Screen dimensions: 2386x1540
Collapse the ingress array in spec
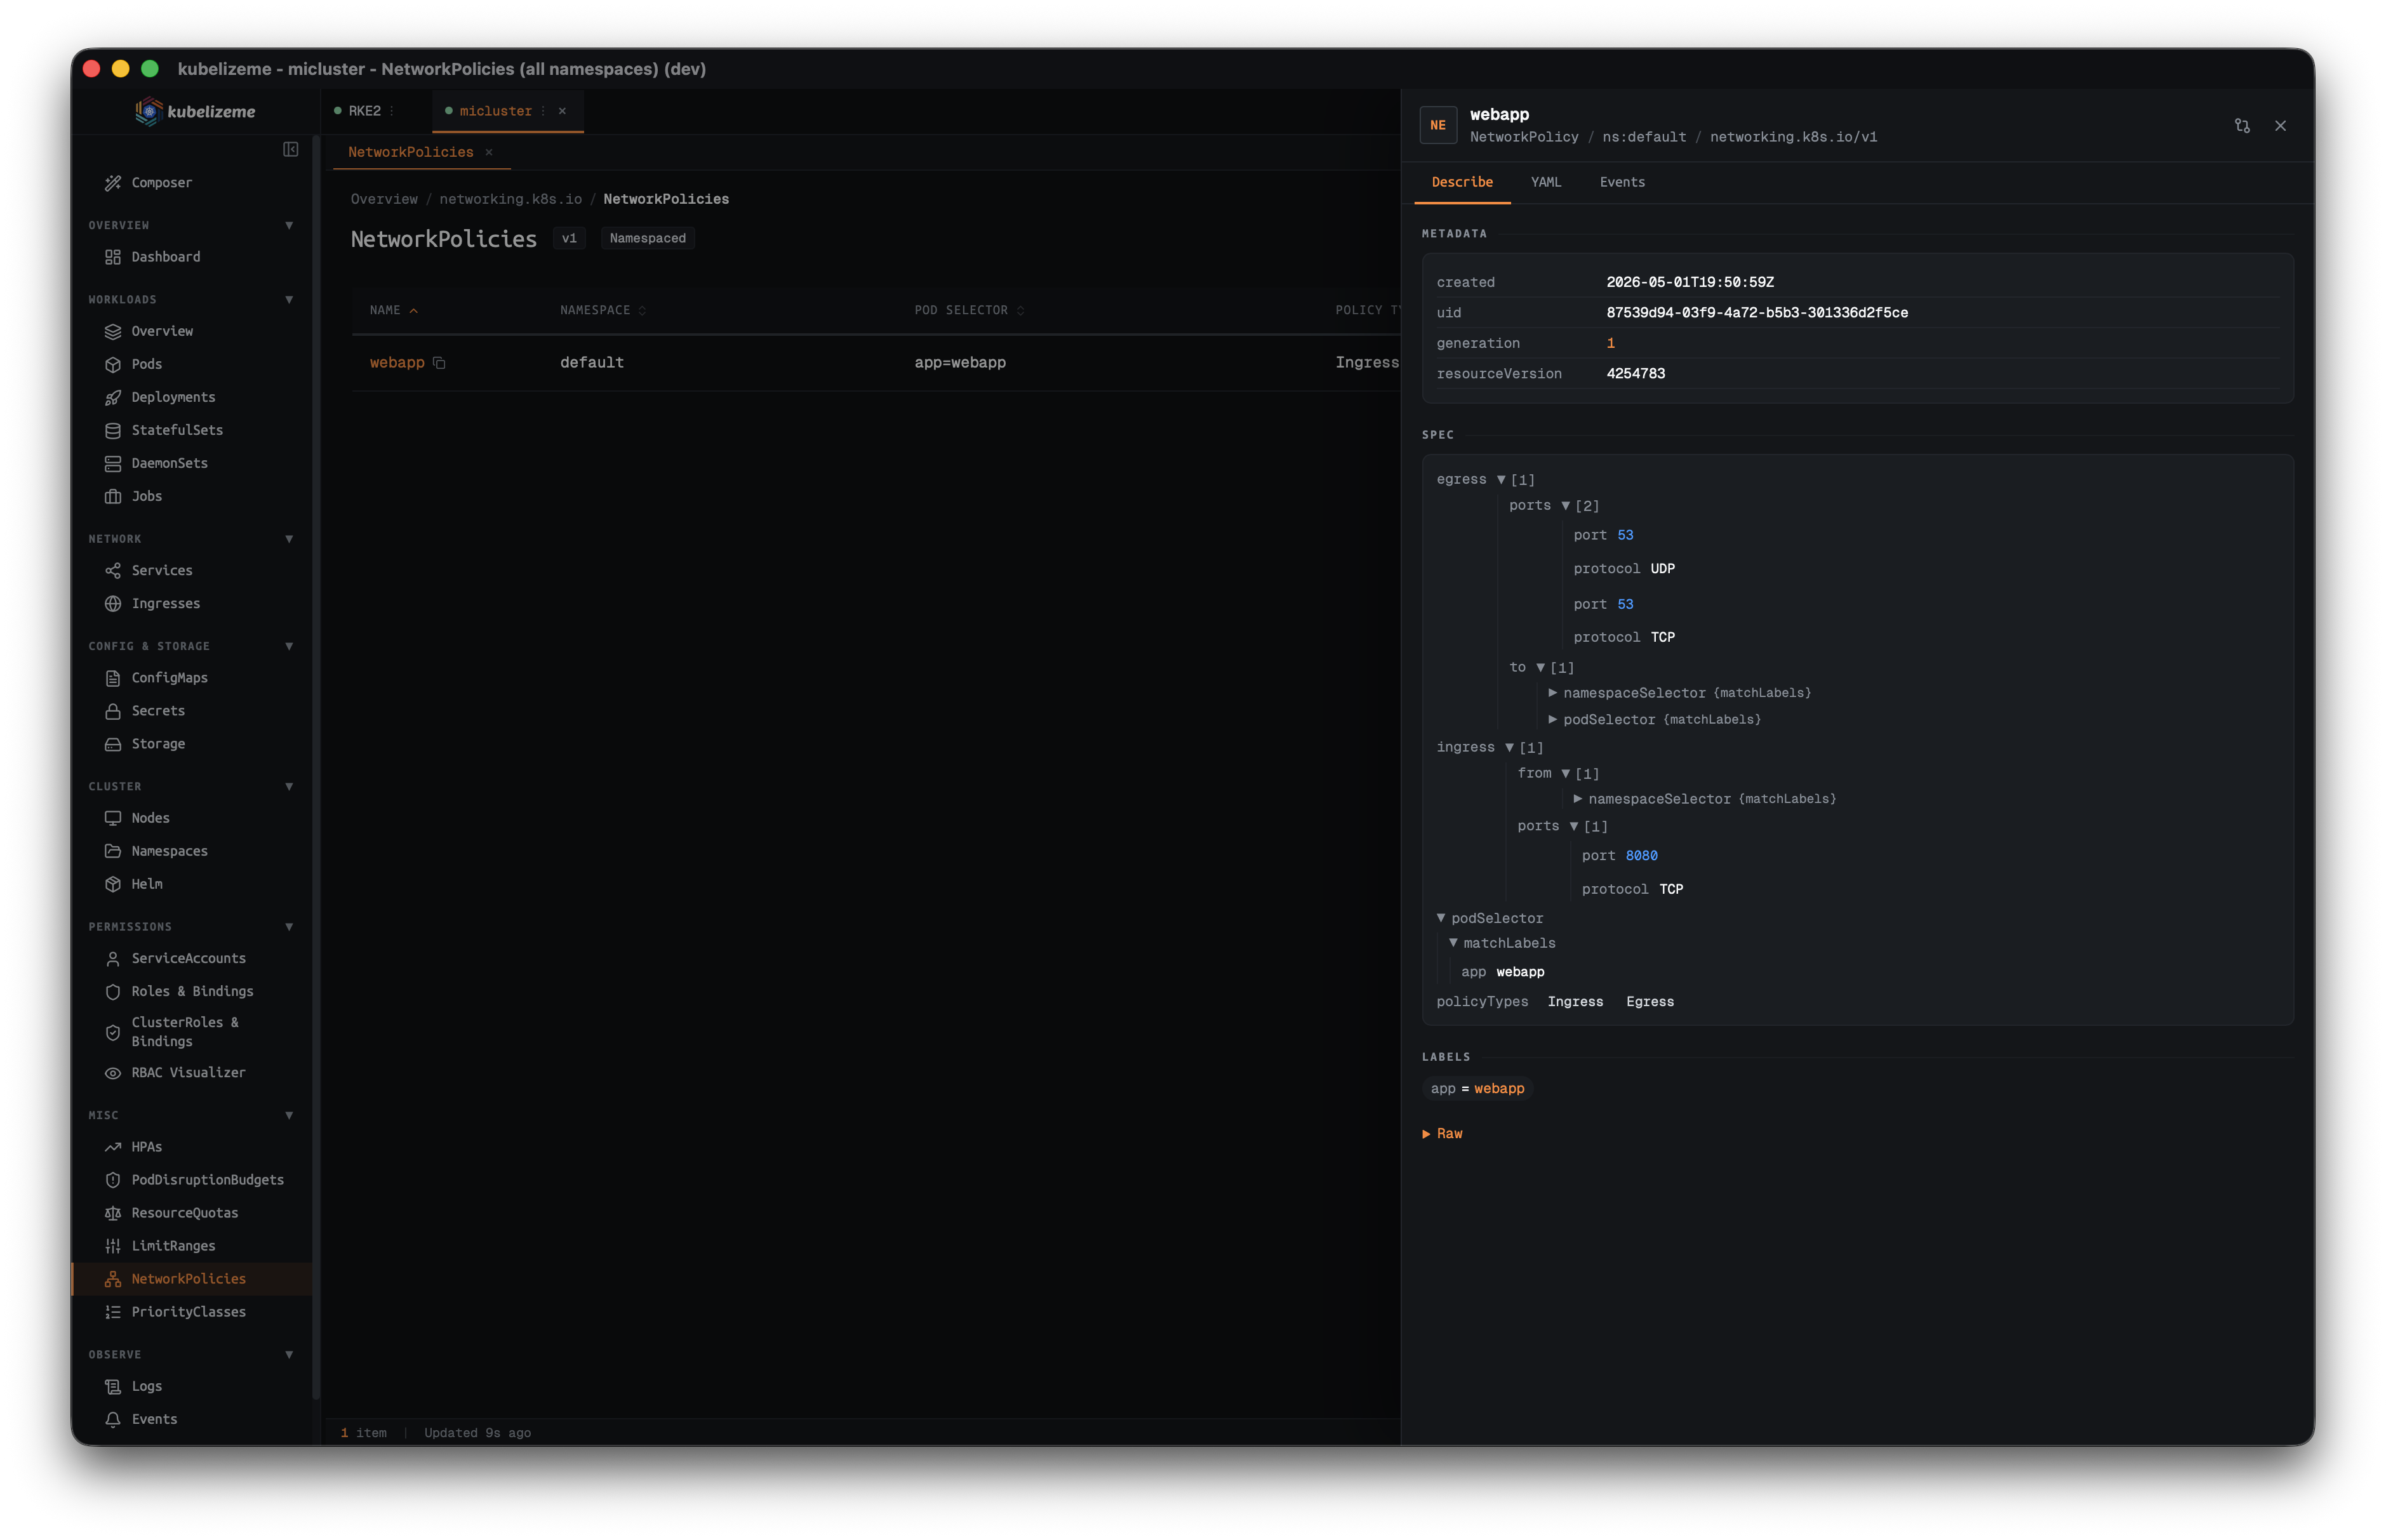(x=1509, y=747)
